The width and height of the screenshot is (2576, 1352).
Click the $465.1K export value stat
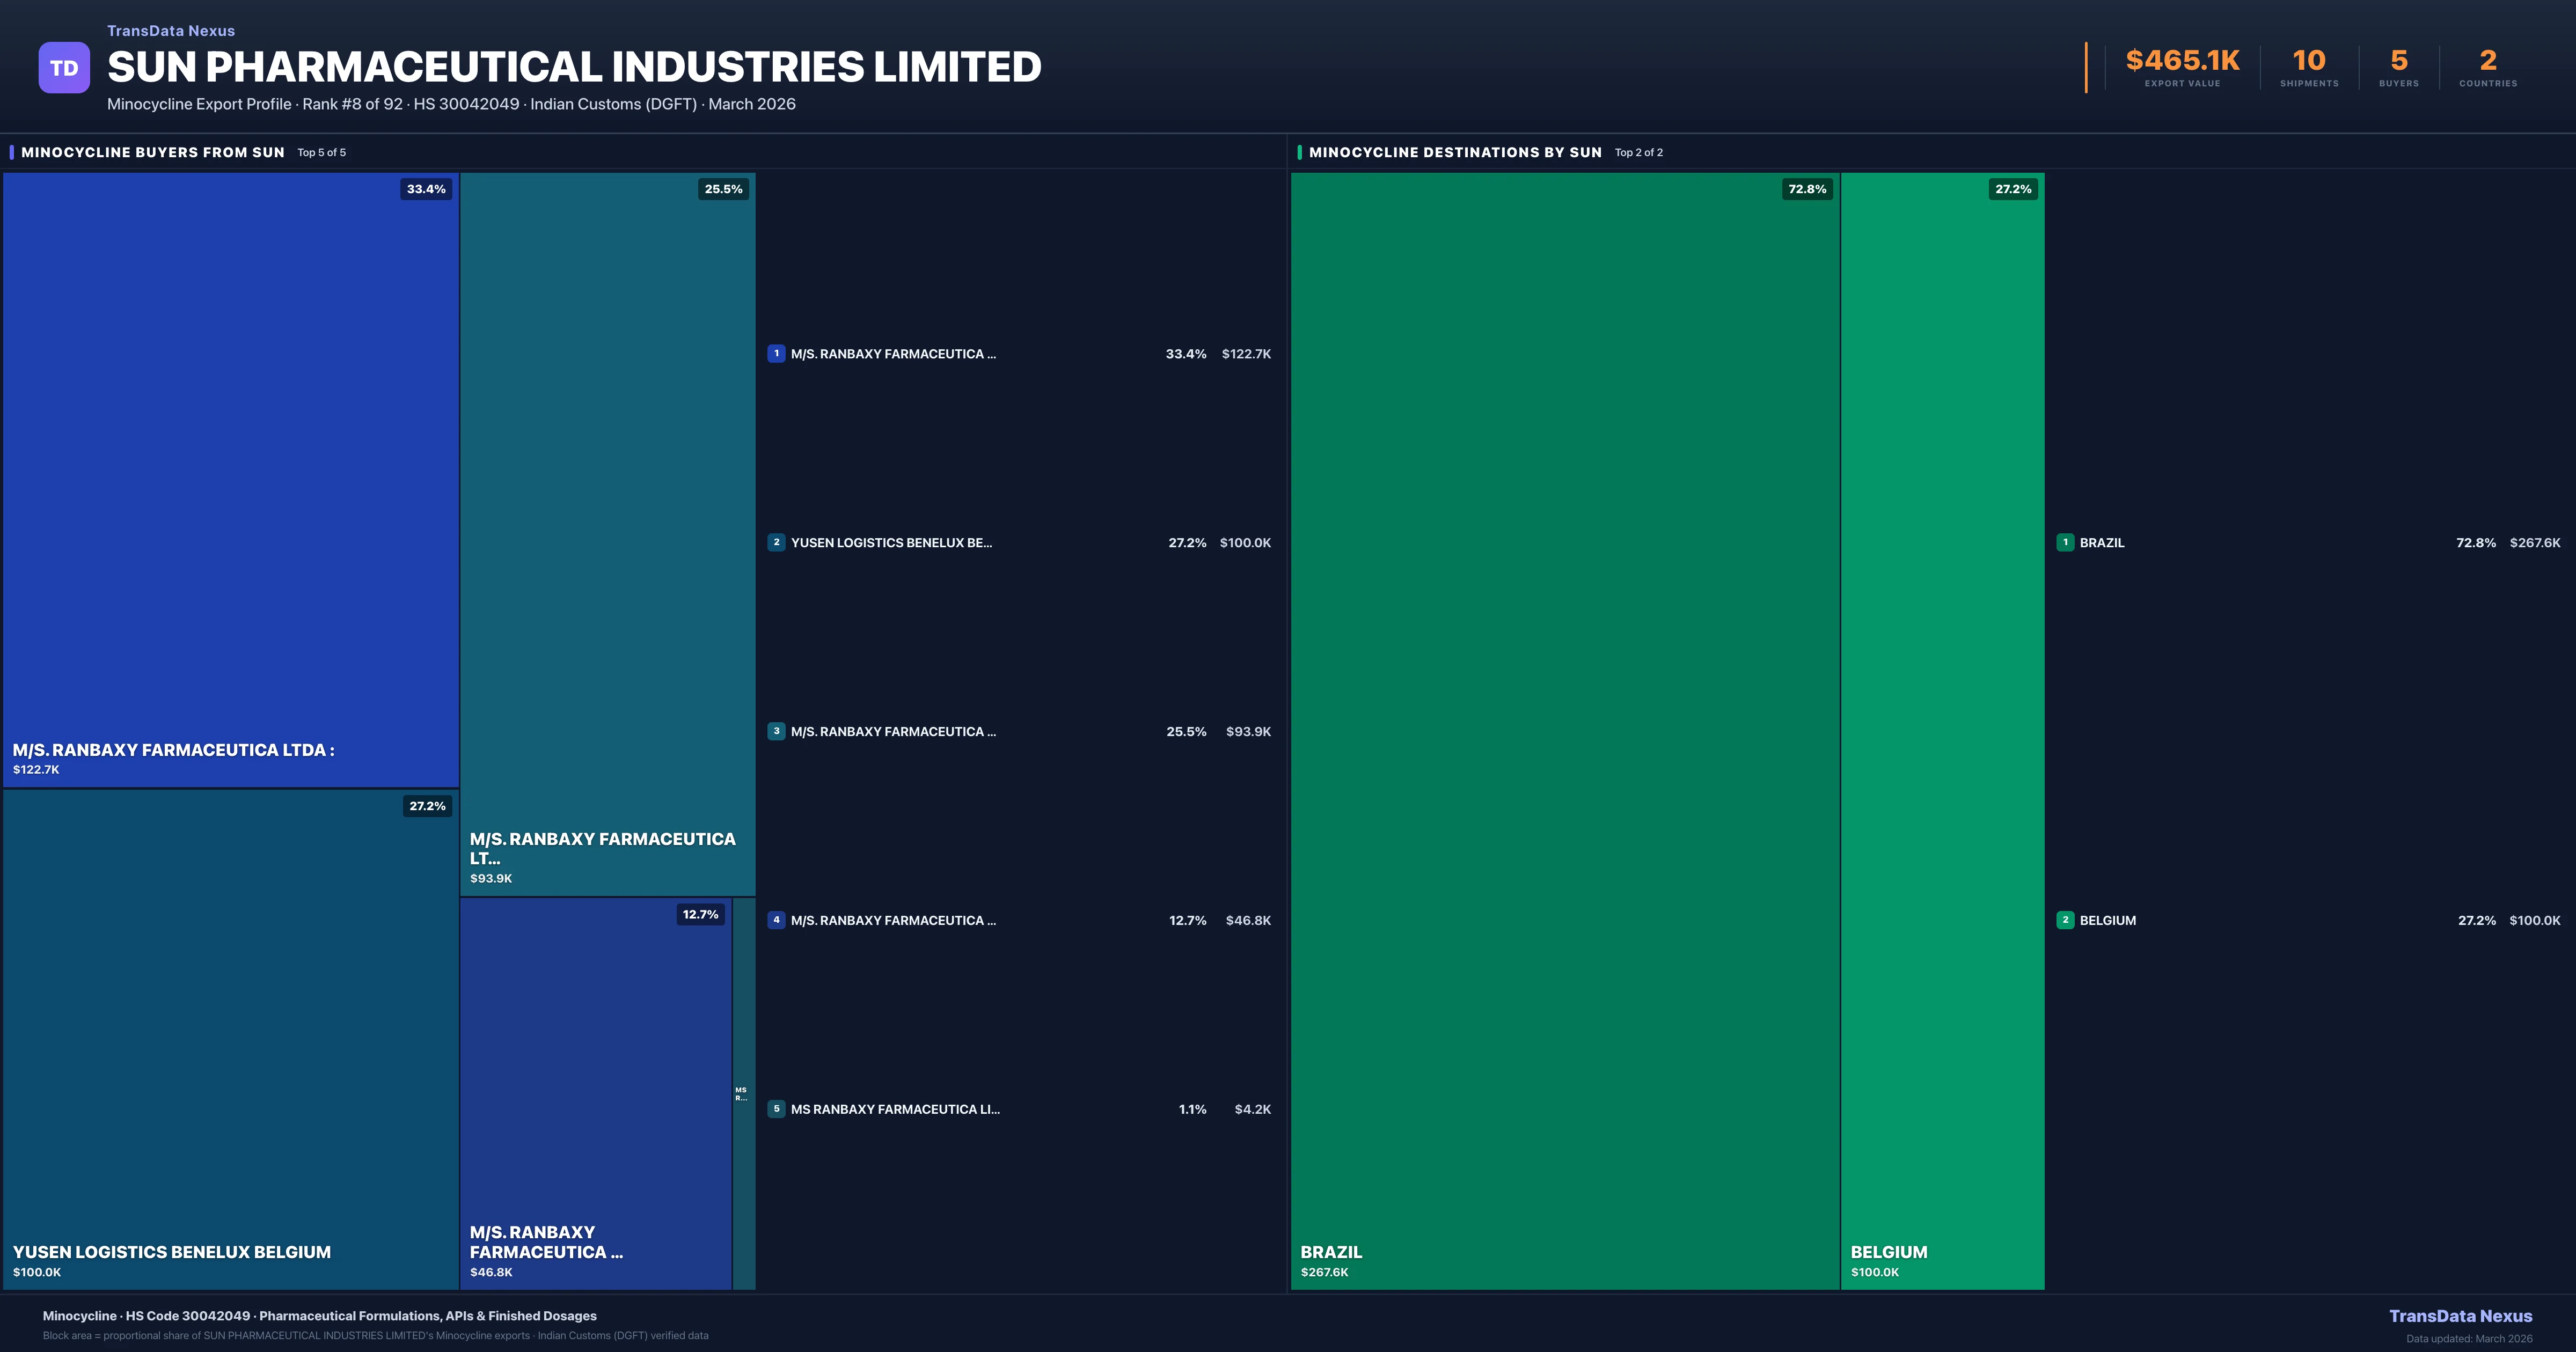click(x=2182, y=62)
